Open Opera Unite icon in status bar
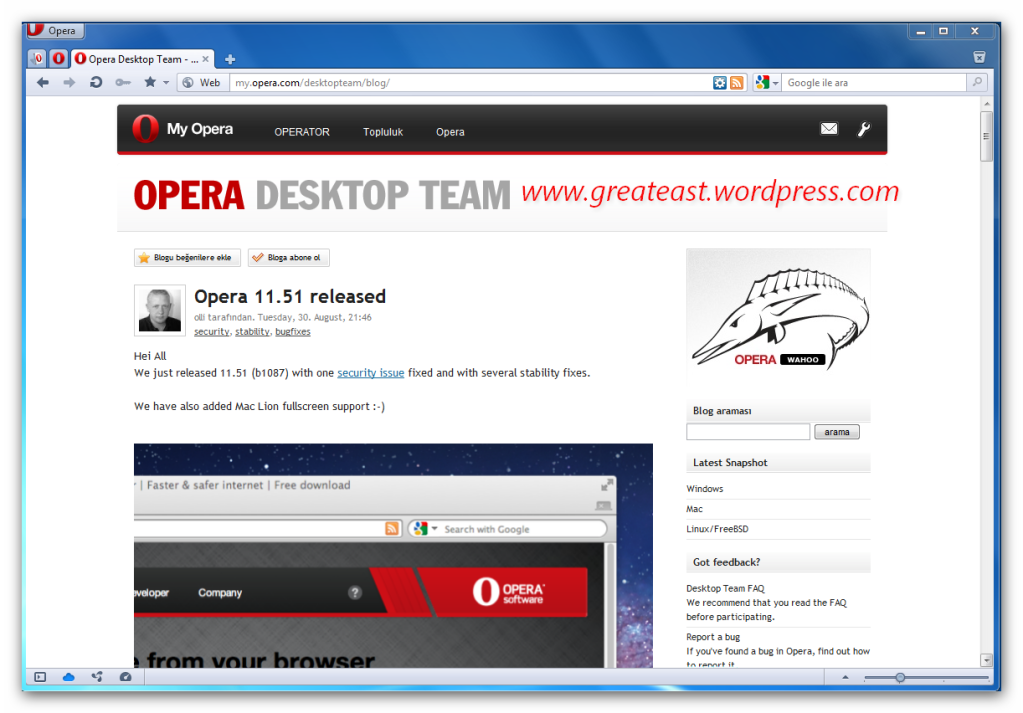The height and width of the screenshot is (713, 1023). tap(97, 677)
